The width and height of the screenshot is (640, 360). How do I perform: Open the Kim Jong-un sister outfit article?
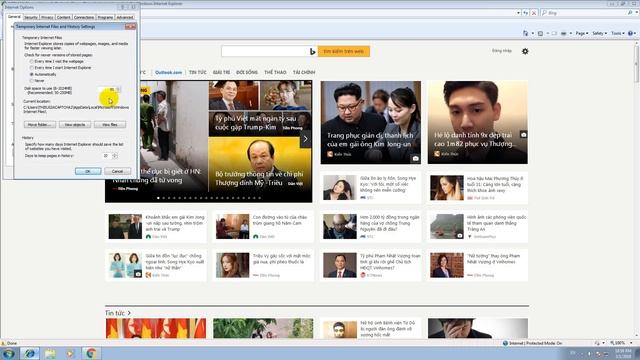pyautogui.click(x=371, y=122)
